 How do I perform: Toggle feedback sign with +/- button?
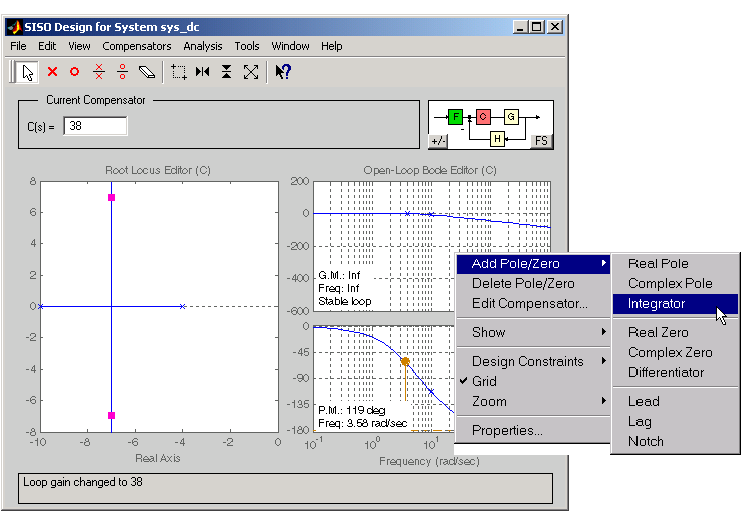coord(438,141)
